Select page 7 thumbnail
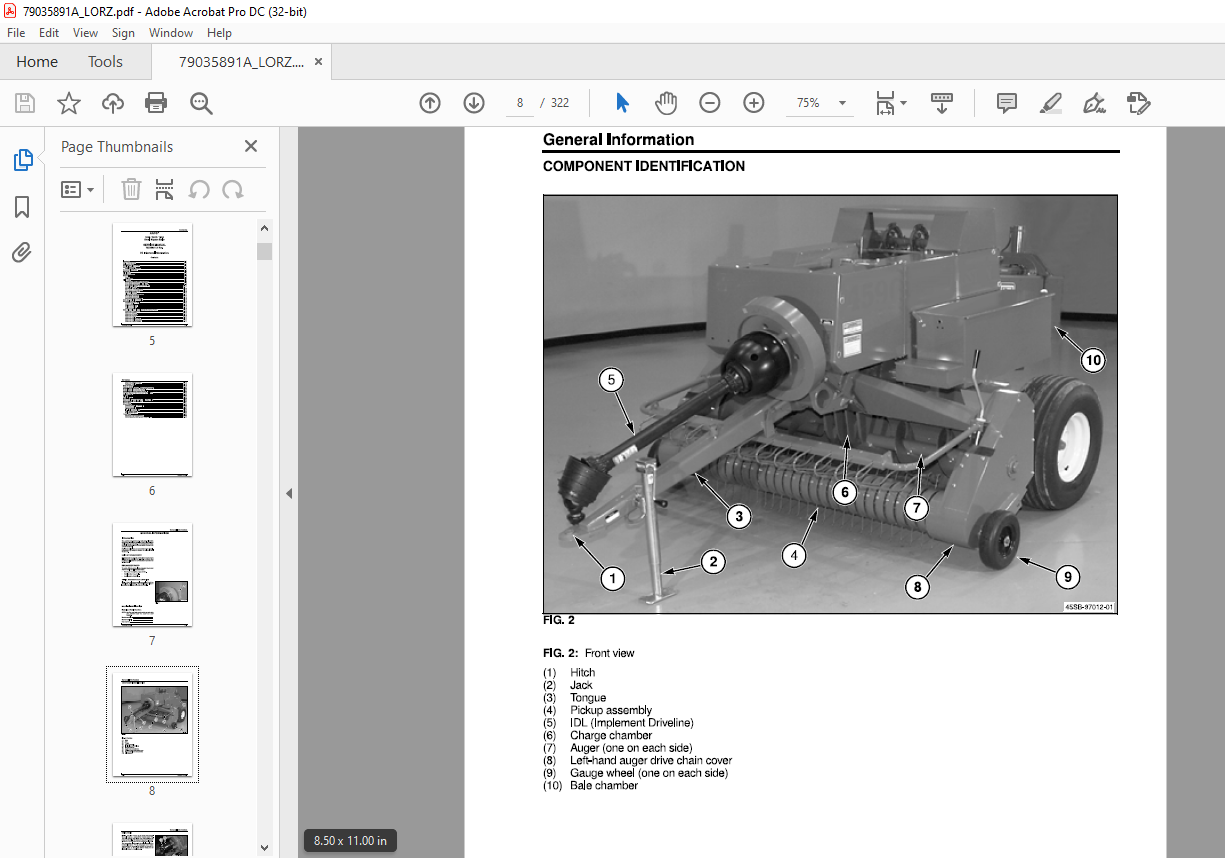The height and width of the screenshot is (858, 1225). point(152,575)
